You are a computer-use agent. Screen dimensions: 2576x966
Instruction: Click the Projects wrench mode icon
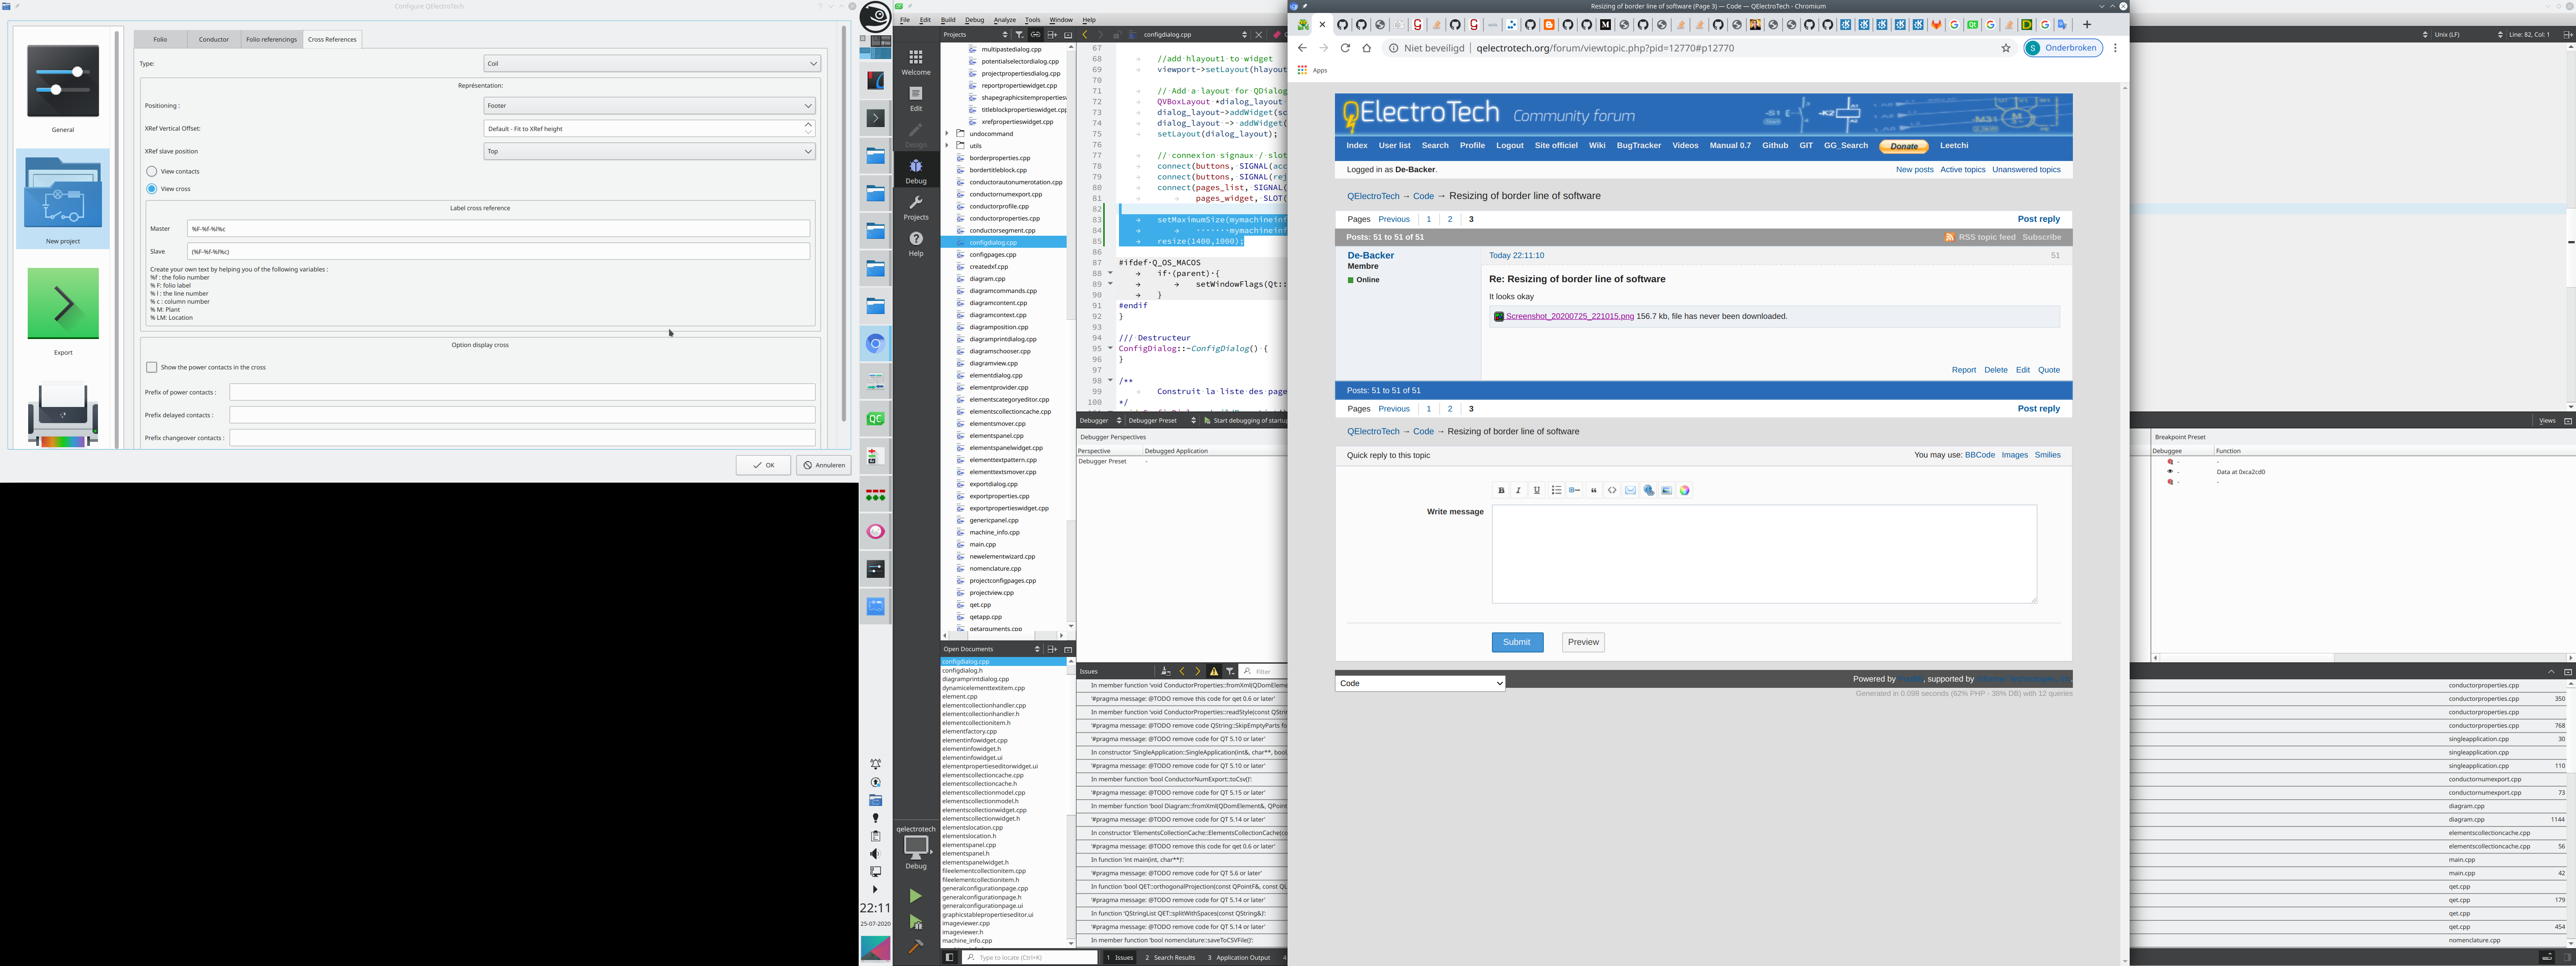915,207
